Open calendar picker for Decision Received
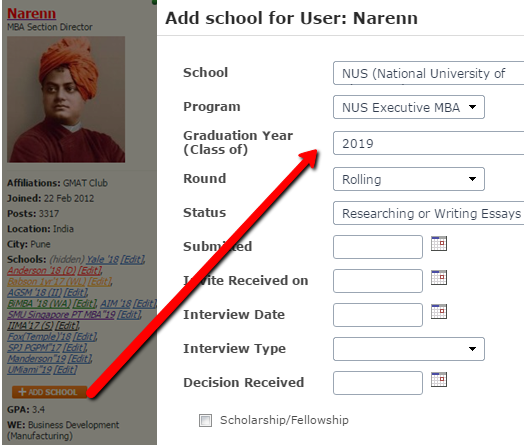 pos(439,380)
